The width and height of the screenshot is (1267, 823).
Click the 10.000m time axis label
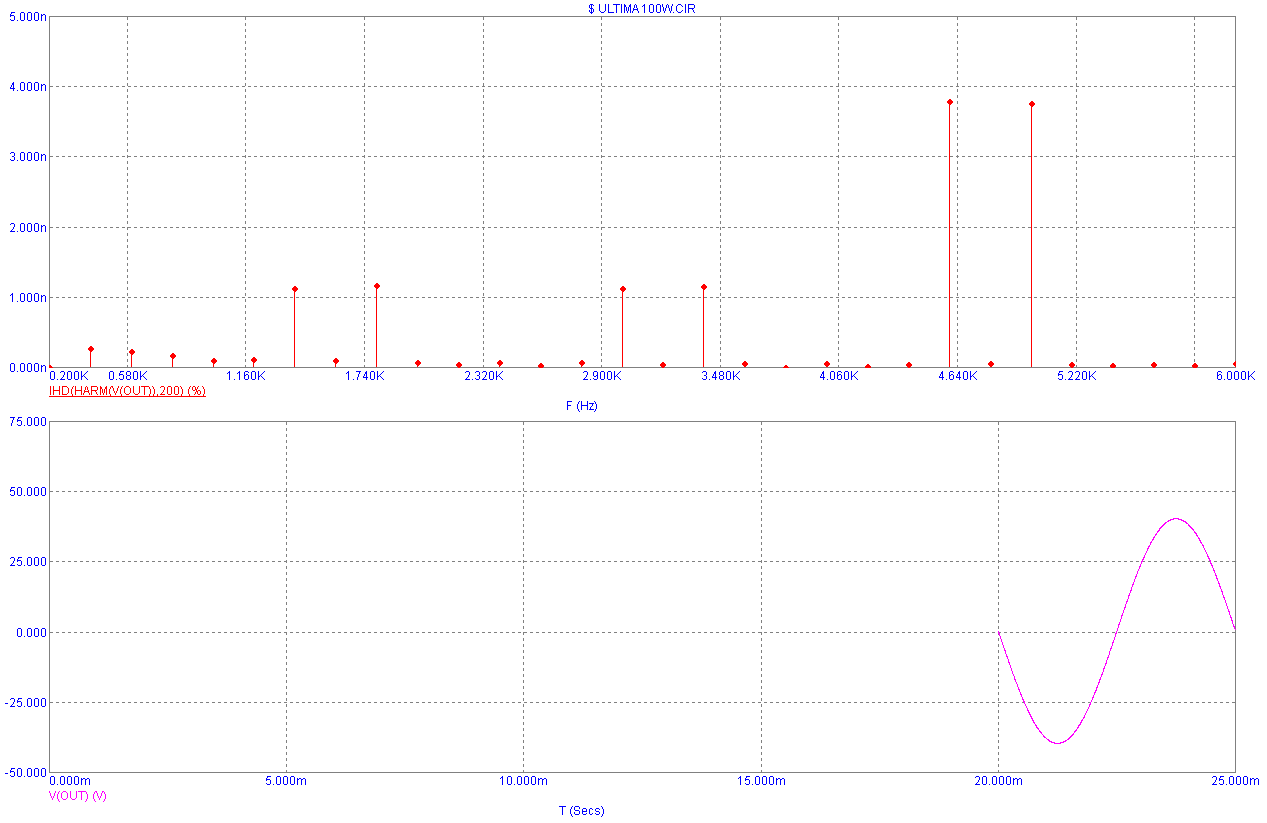click(x=524, y=780)
